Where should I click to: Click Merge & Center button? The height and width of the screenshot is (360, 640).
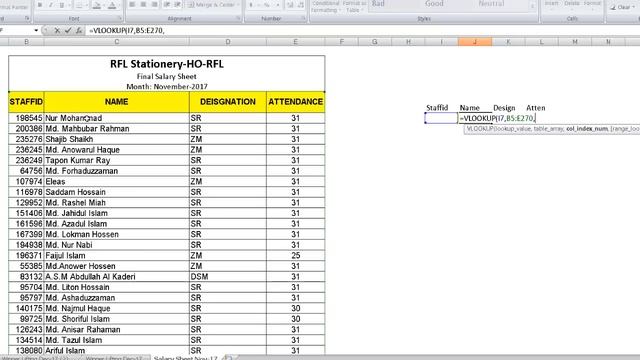pos(211,5)
